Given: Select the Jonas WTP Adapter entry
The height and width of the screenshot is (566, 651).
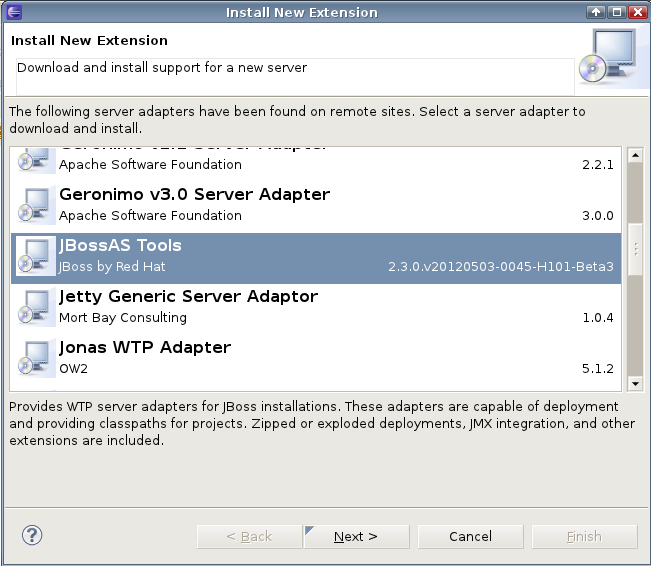Looking at the screenshot, I should coord(300,358).
